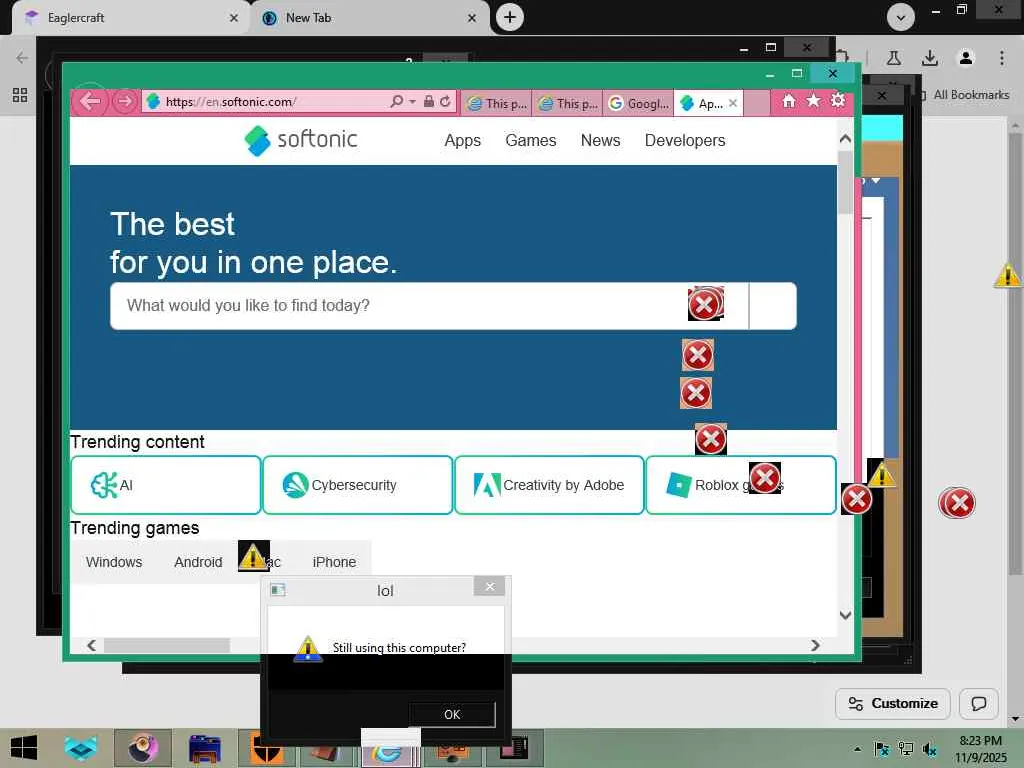Viewport: 1024px width, 768px height.
Task: Switch to the Google IE tab
Action: pyautogui.click(x=638, y=103)
